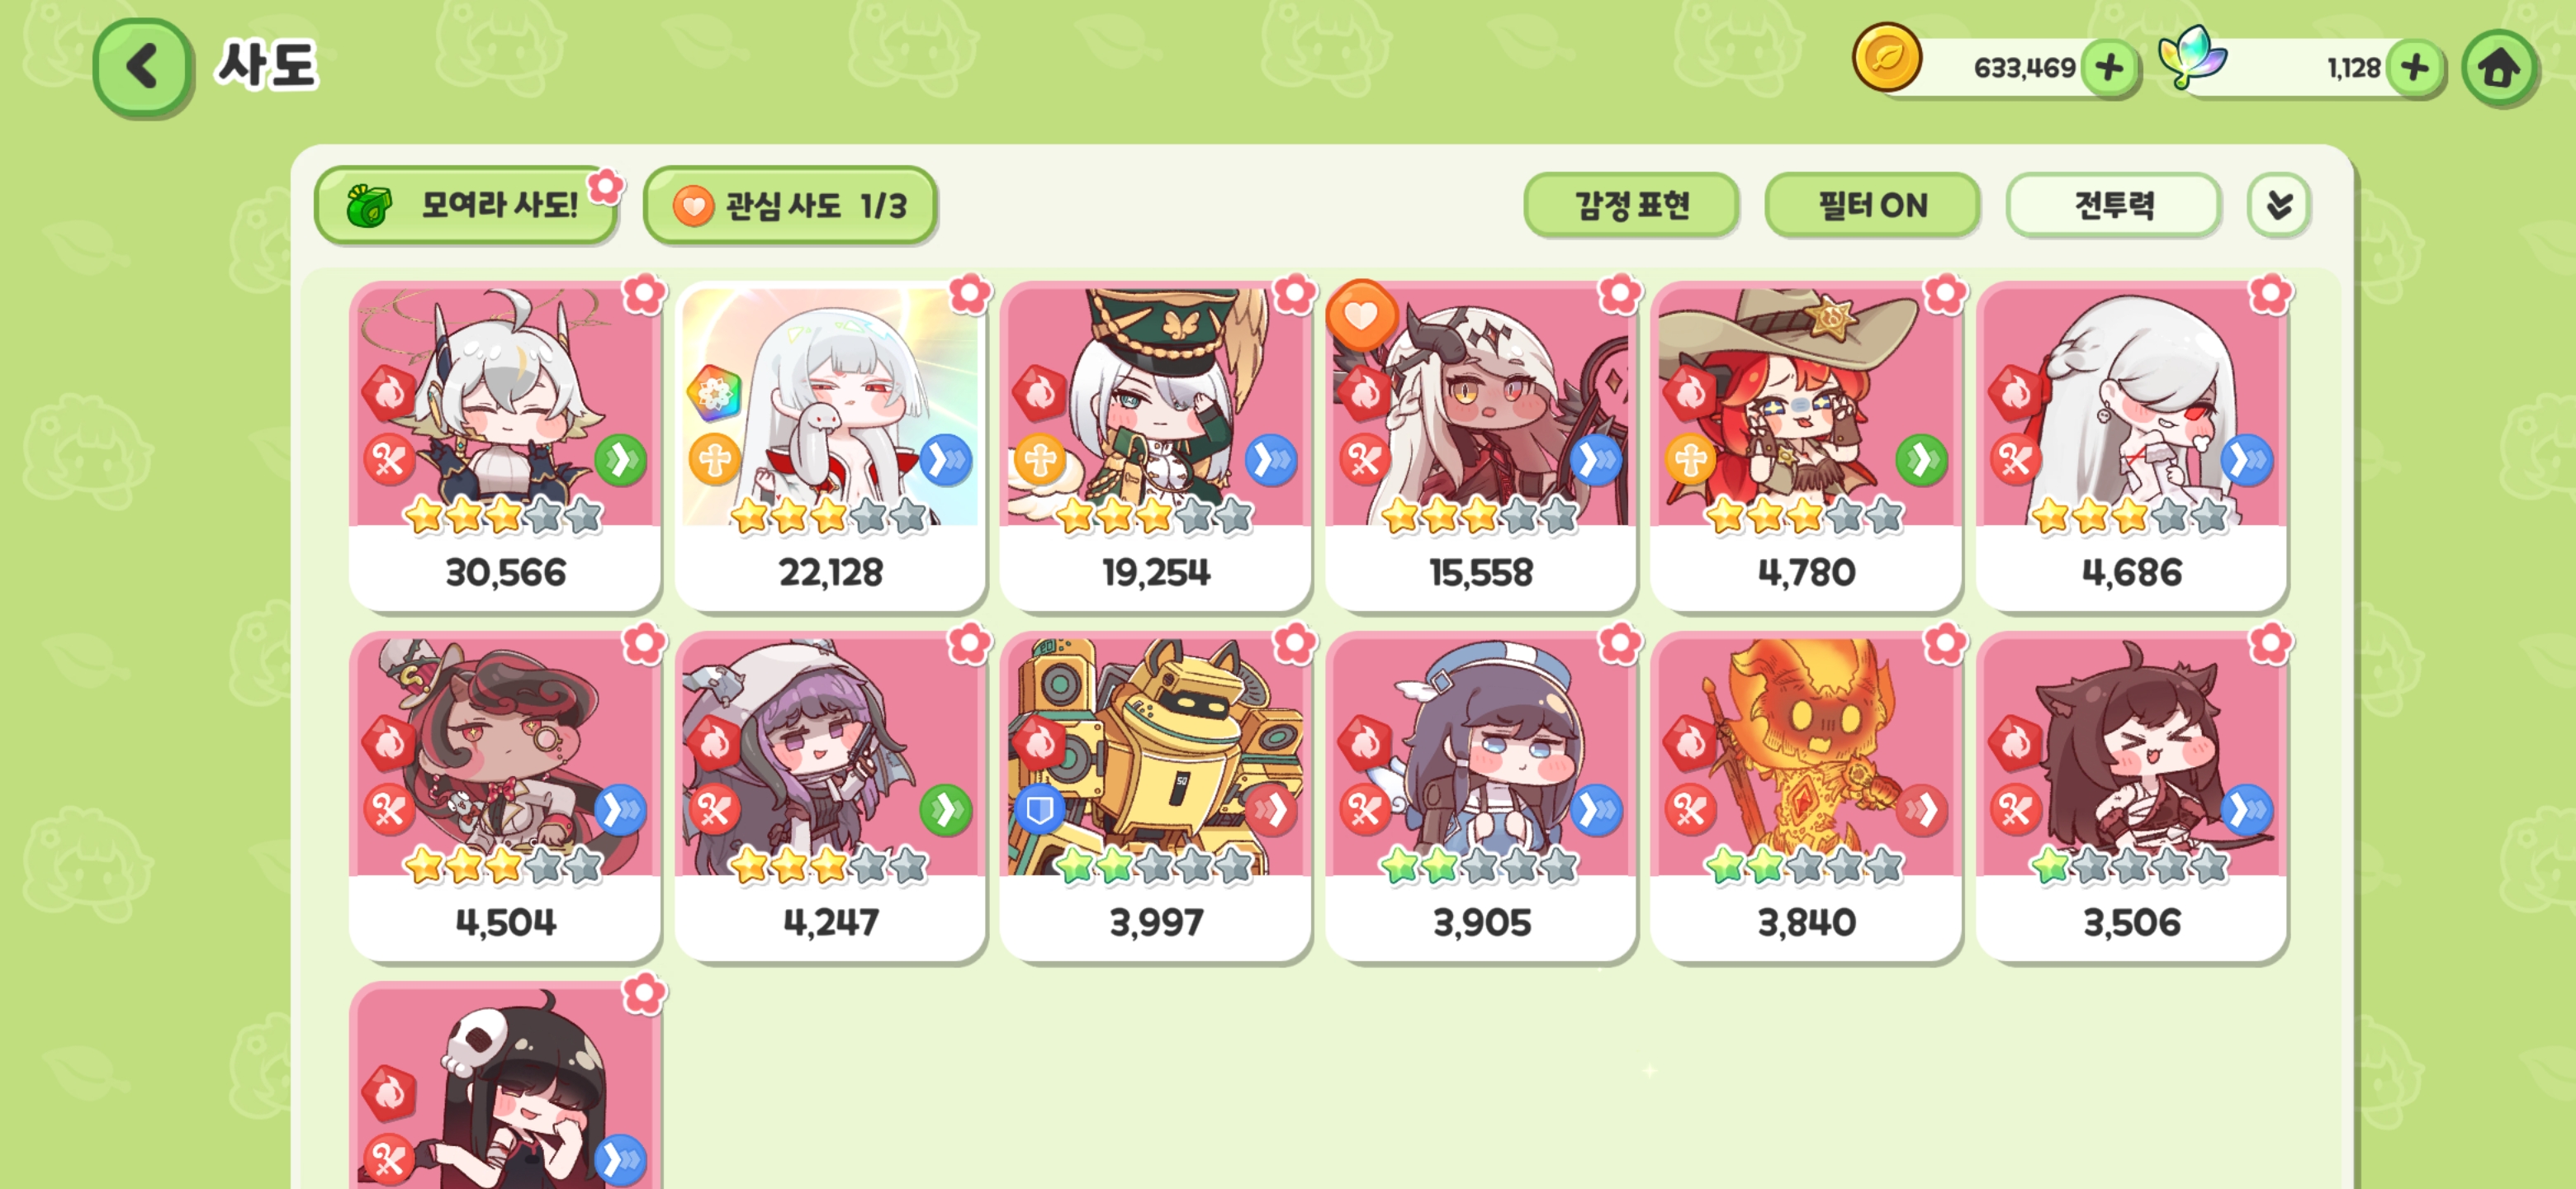Screen dimensions: 2576x1189
Task: Open the flame knight apostle with 3,840
Action: 1806,796
